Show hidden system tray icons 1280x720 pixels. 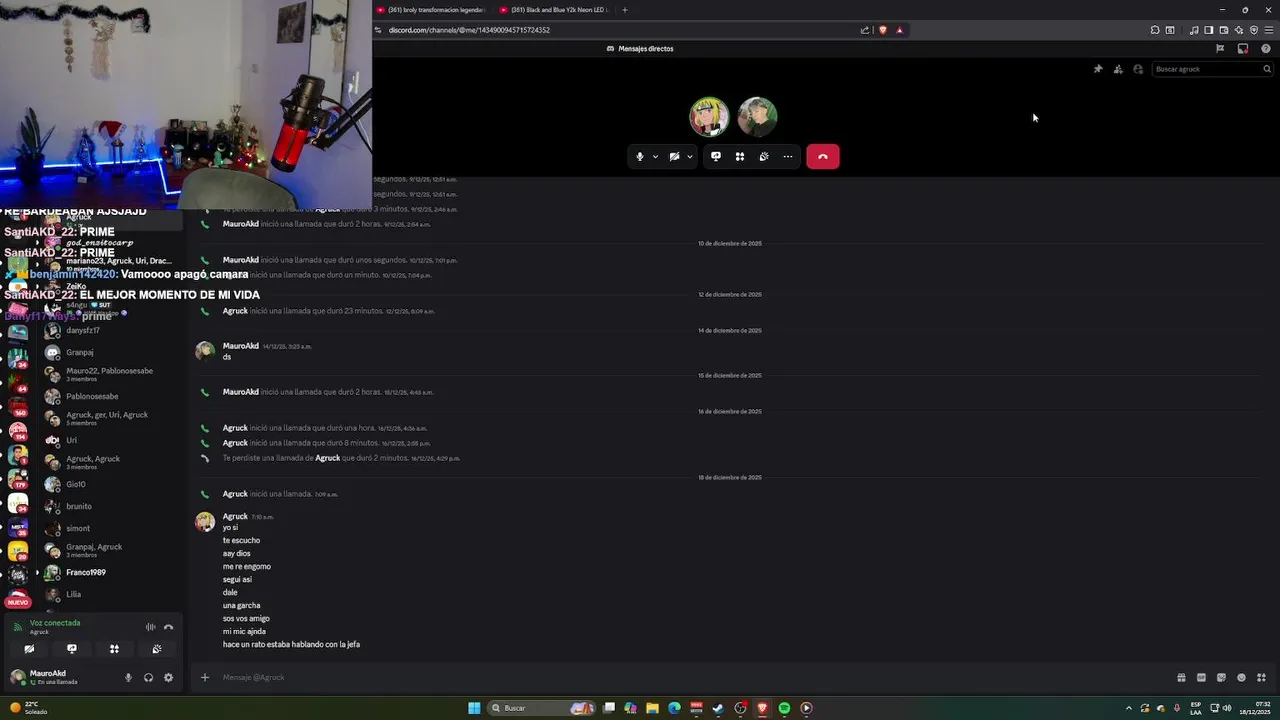pyautogui.click(x=1129, y=708)
